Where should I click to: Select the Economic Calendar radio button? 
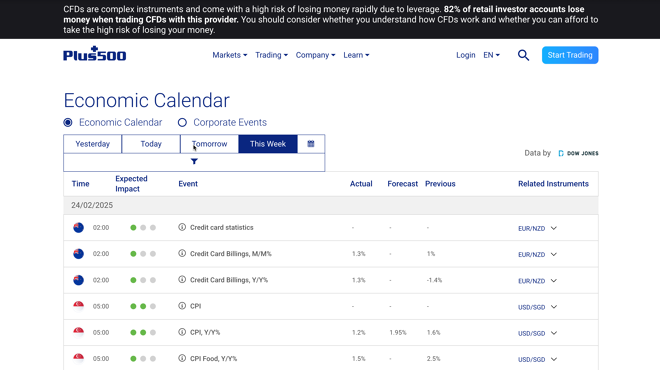tap(68, 122)
